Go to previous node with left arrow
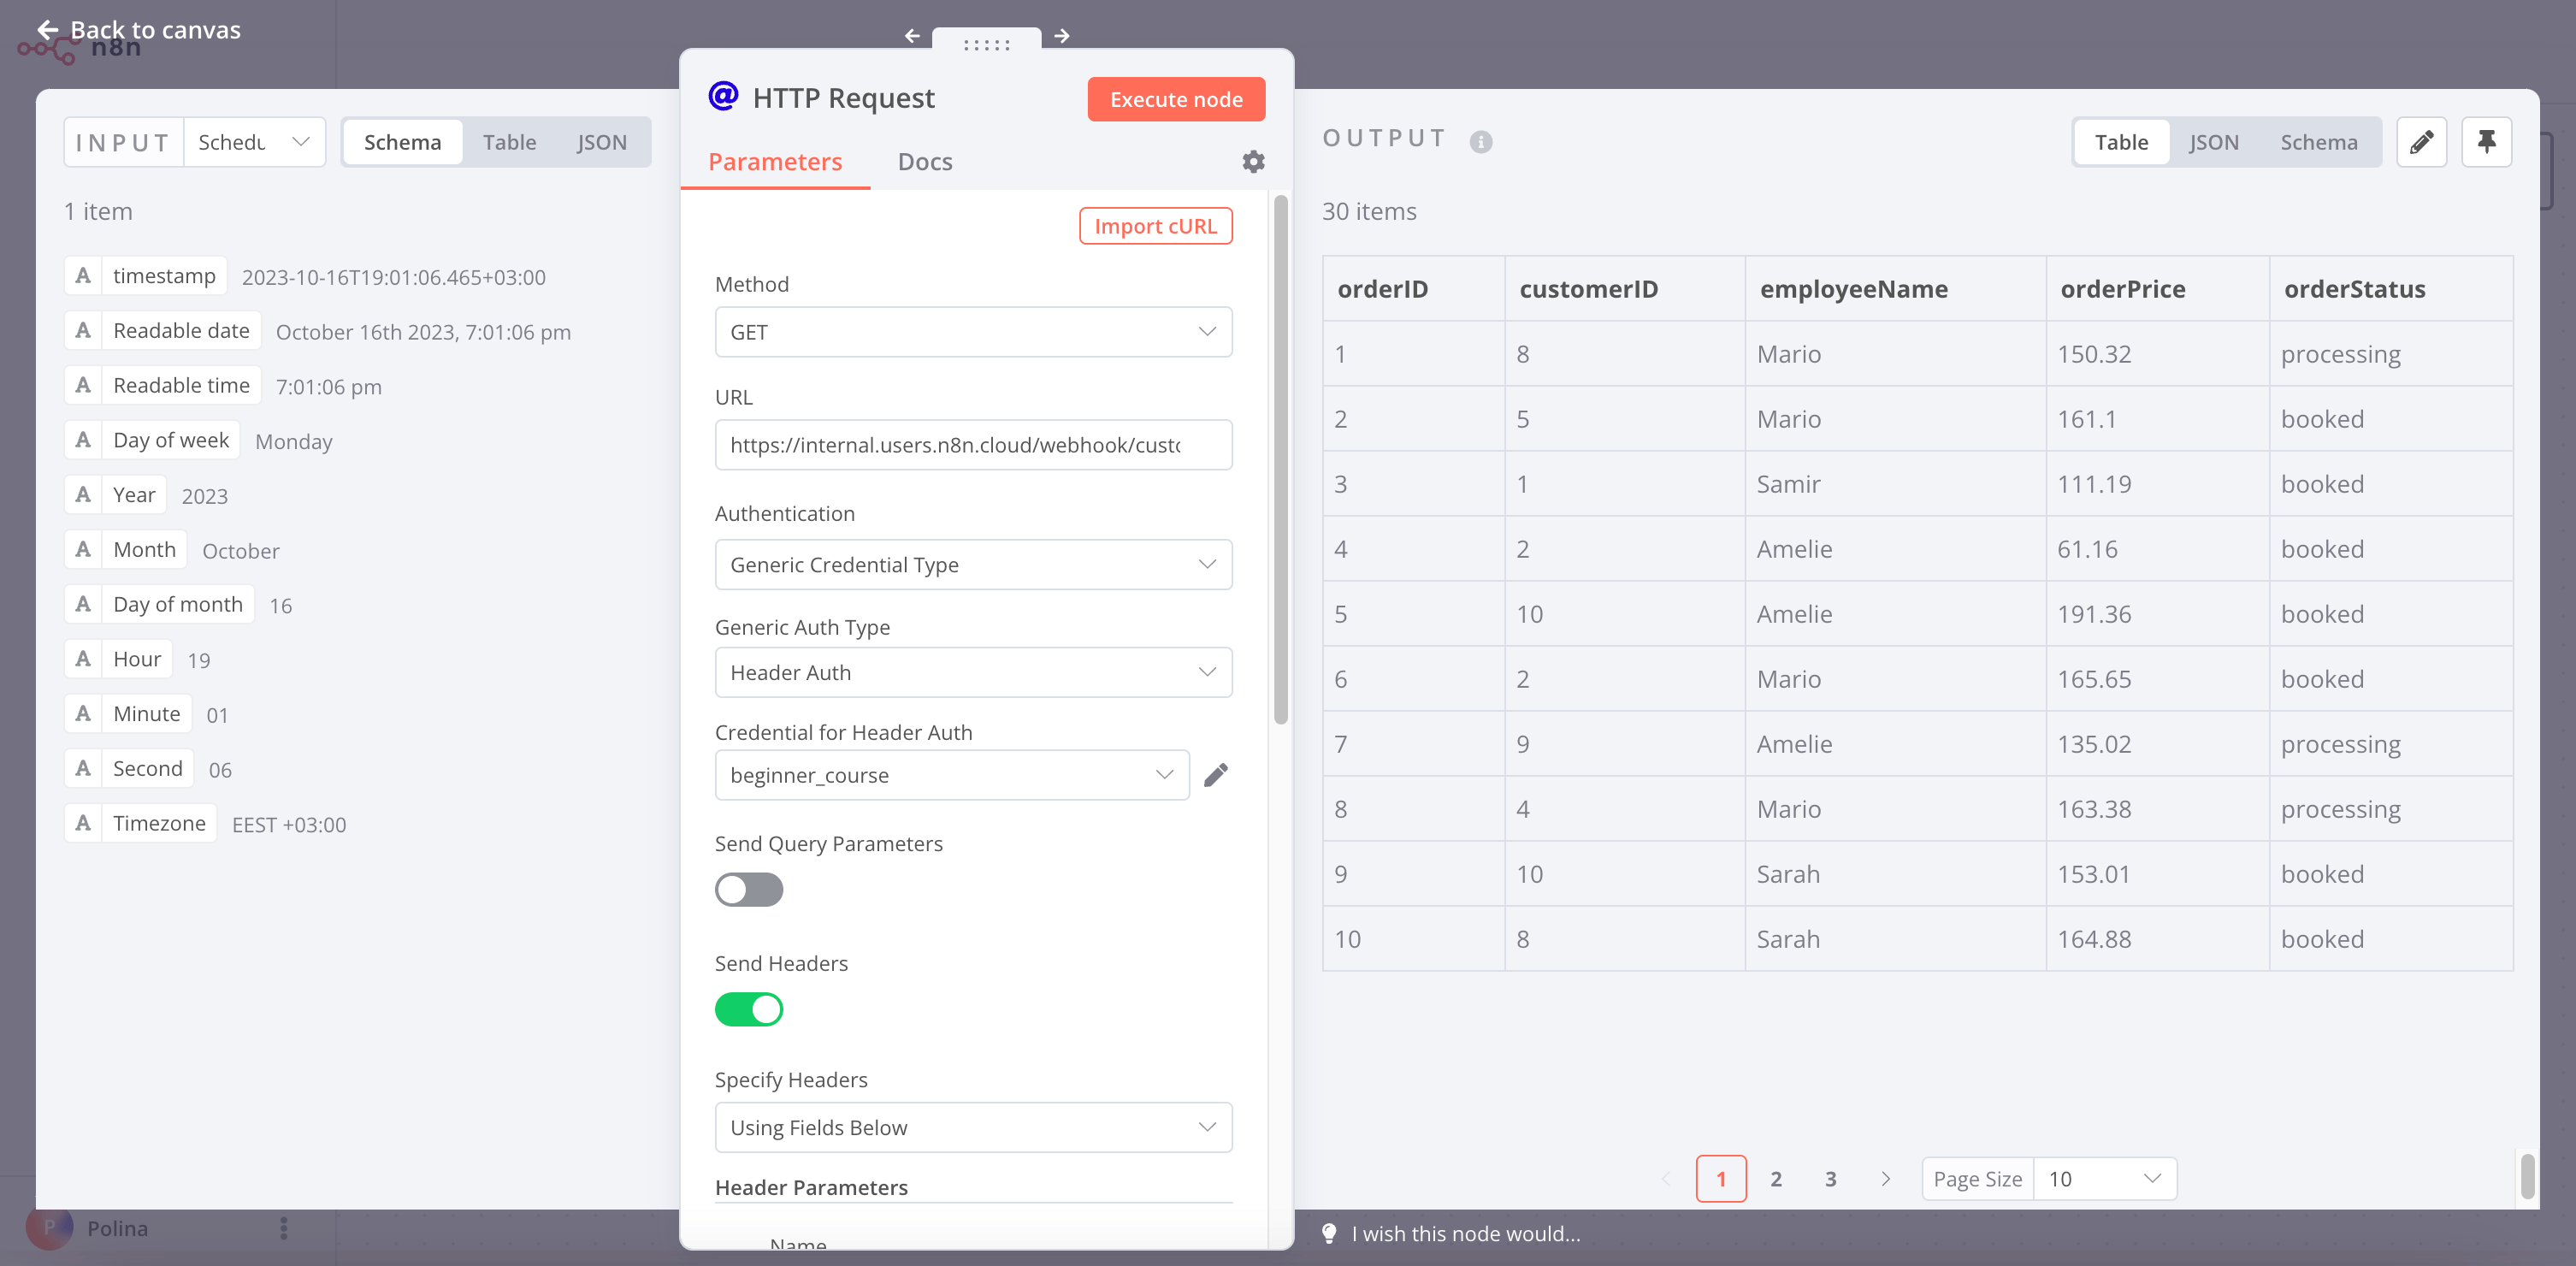Viewport: 2576px width, 1266px height. point(912,36)
